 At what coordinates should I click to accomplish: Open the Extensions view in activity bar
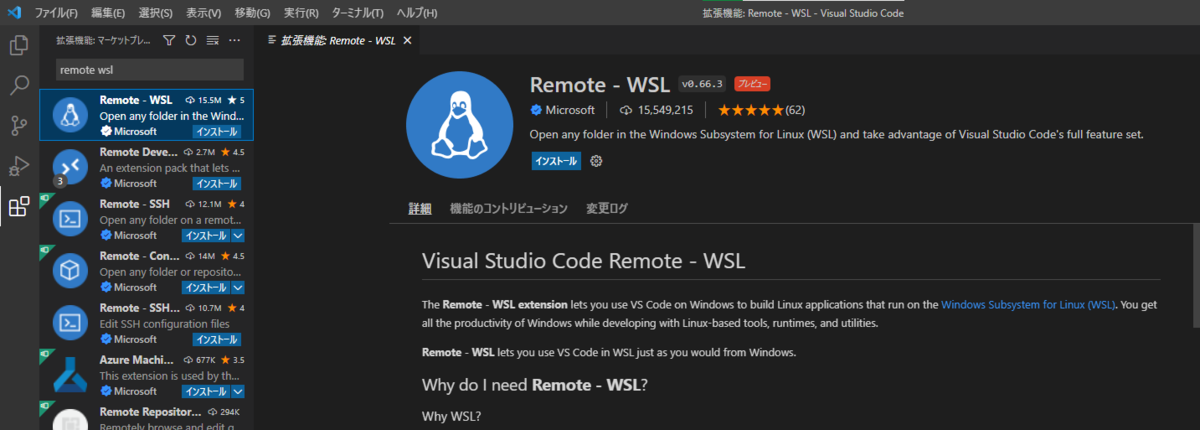point(18,207)
